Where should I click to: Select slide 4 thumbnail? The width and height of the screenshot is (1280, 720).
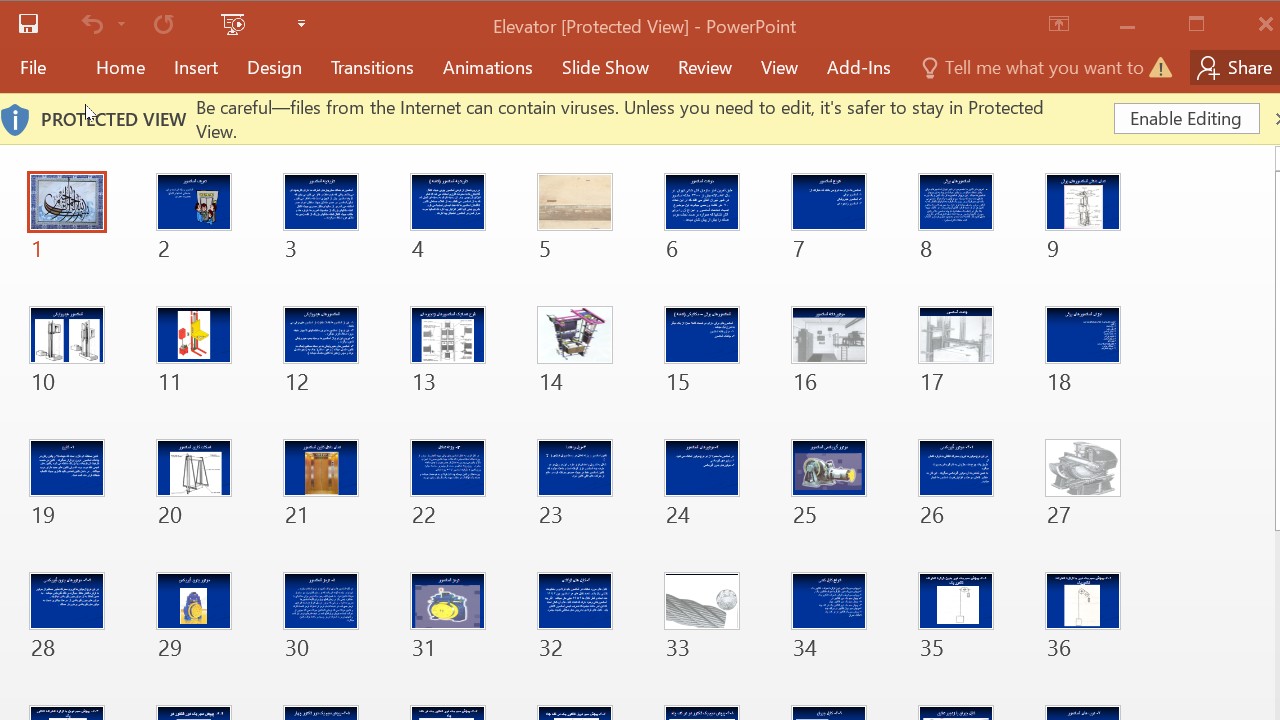coord(448,202)
